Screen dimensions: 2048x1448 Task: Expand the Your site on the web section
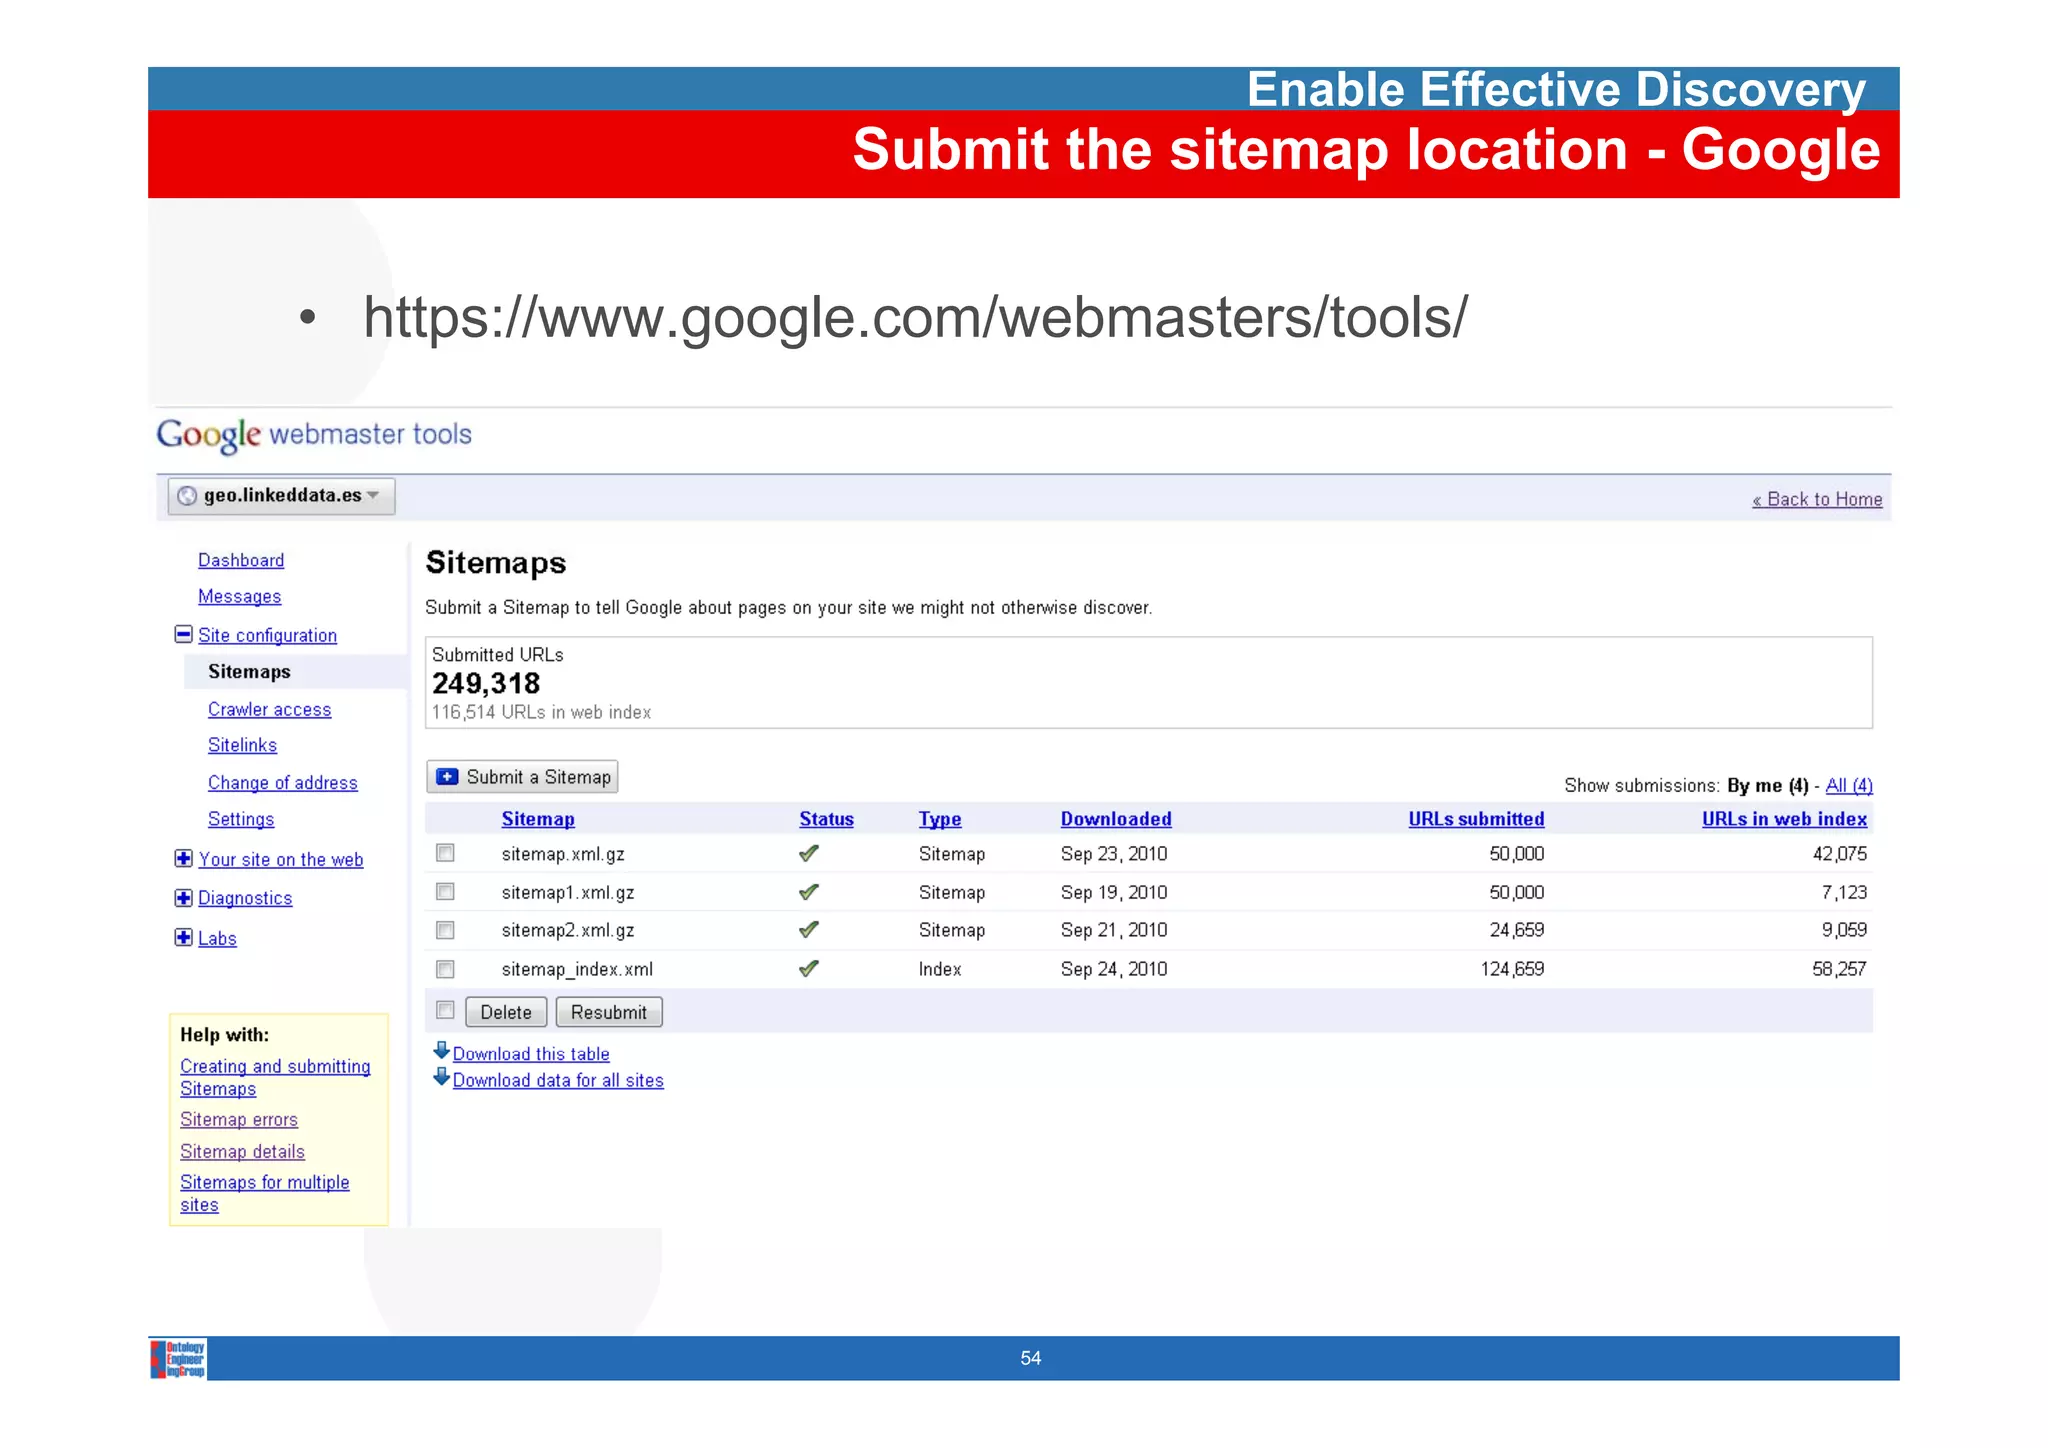[x=183, y=859]
